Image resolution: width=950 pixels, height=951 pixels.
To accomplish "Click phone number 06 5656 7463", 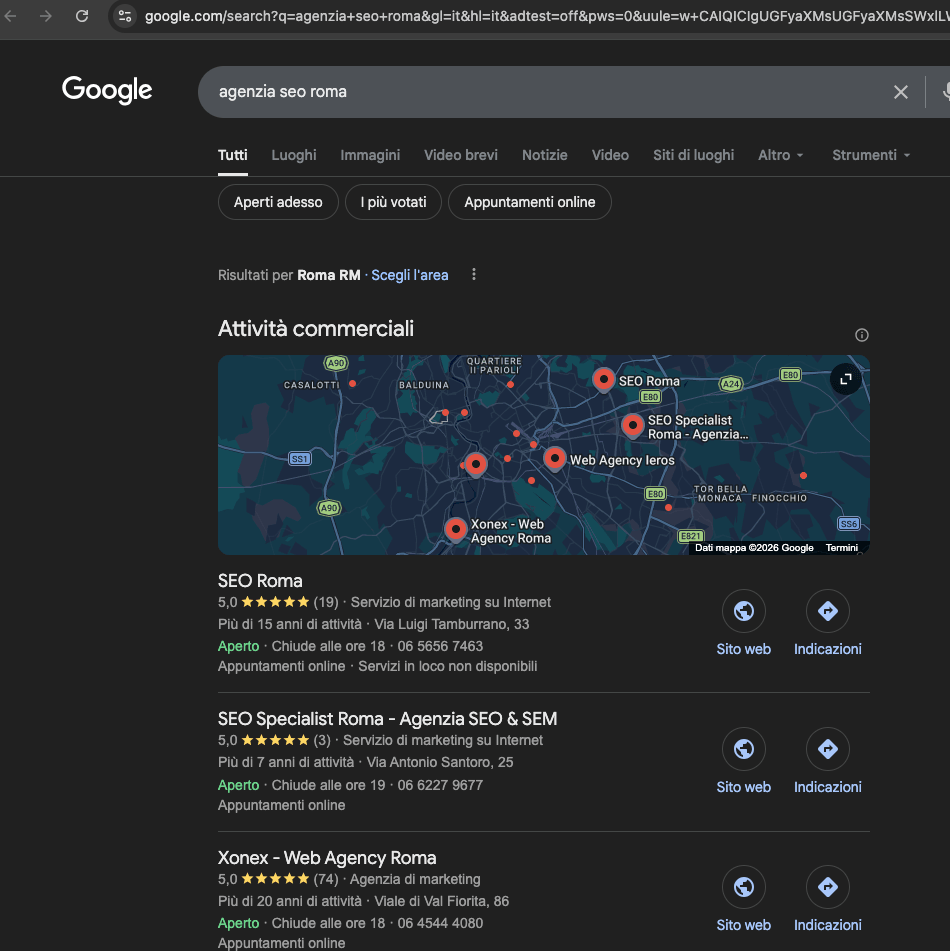I will tap(440, 646).
